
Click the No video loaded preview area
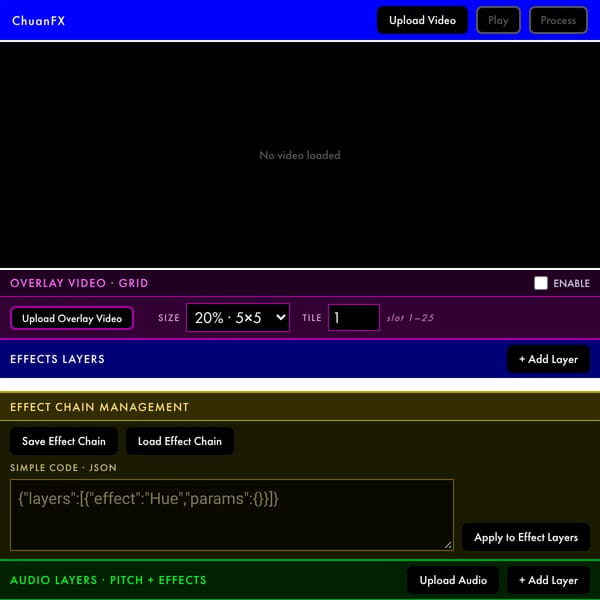[x=300, y=155]
